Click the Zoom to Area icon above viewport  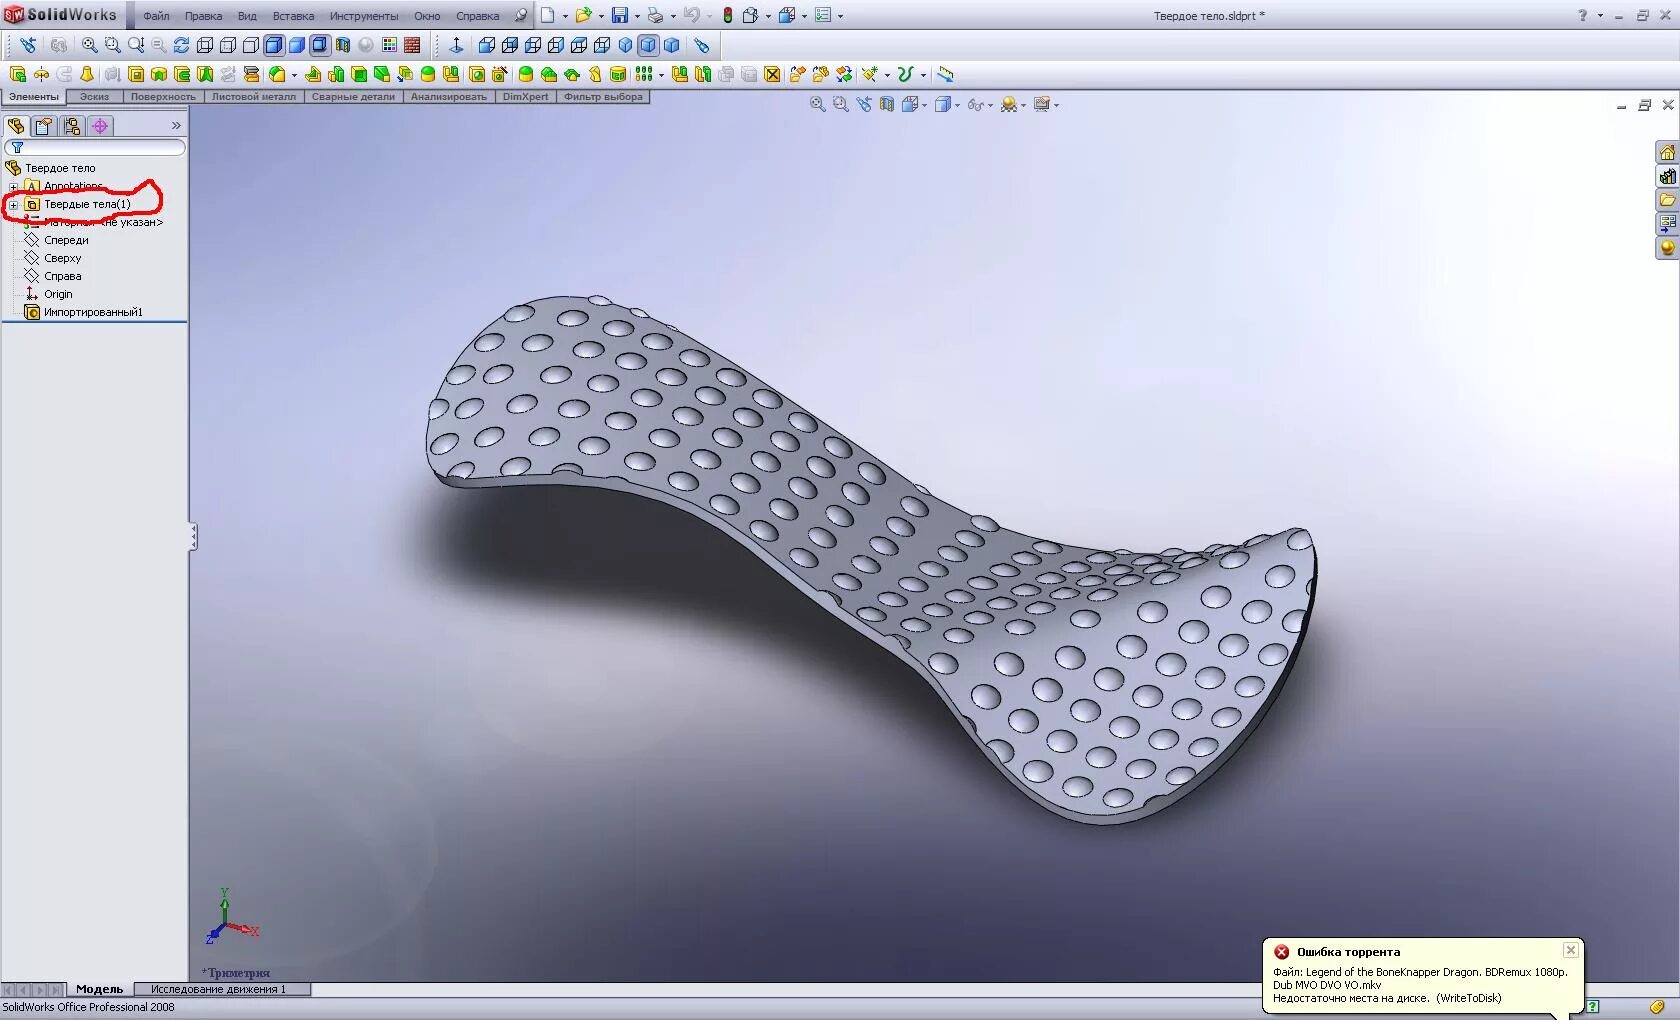[x=841, y=104]
